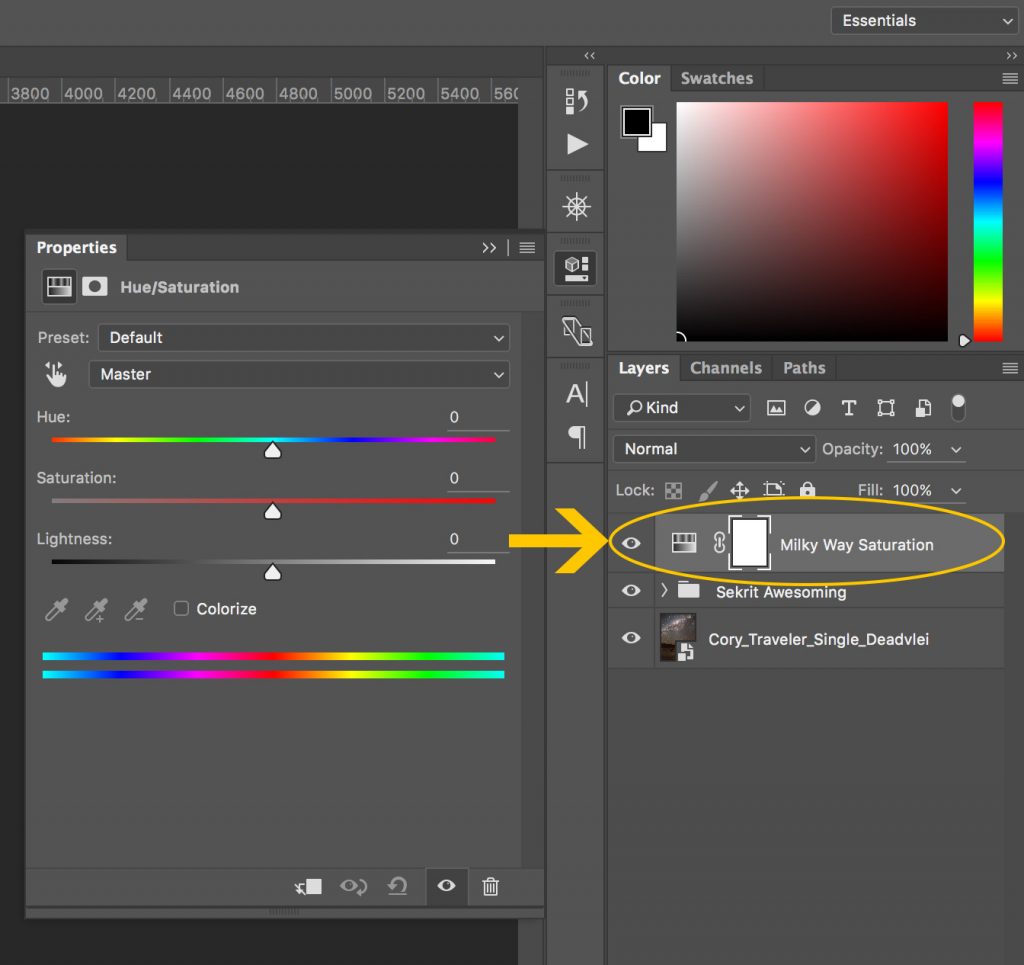Delete the adjustment layer via trash button
This screenshot has width=1024, height=965.
click(490, 886)
